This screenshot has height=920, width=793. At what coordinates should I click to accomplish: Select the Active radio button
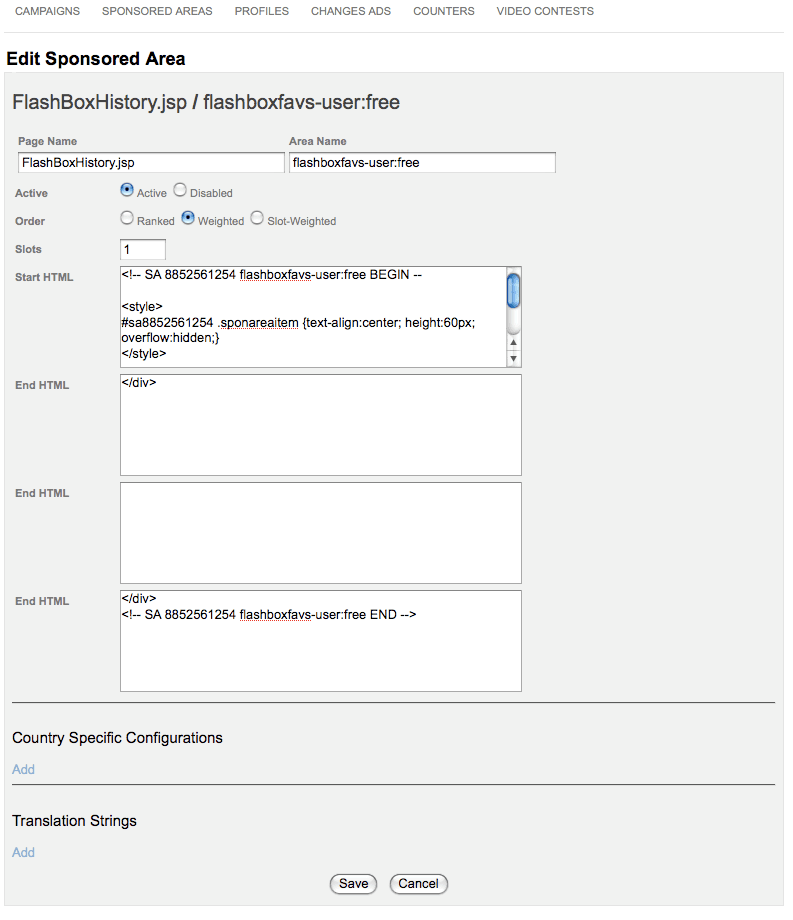tap(127, 190)
